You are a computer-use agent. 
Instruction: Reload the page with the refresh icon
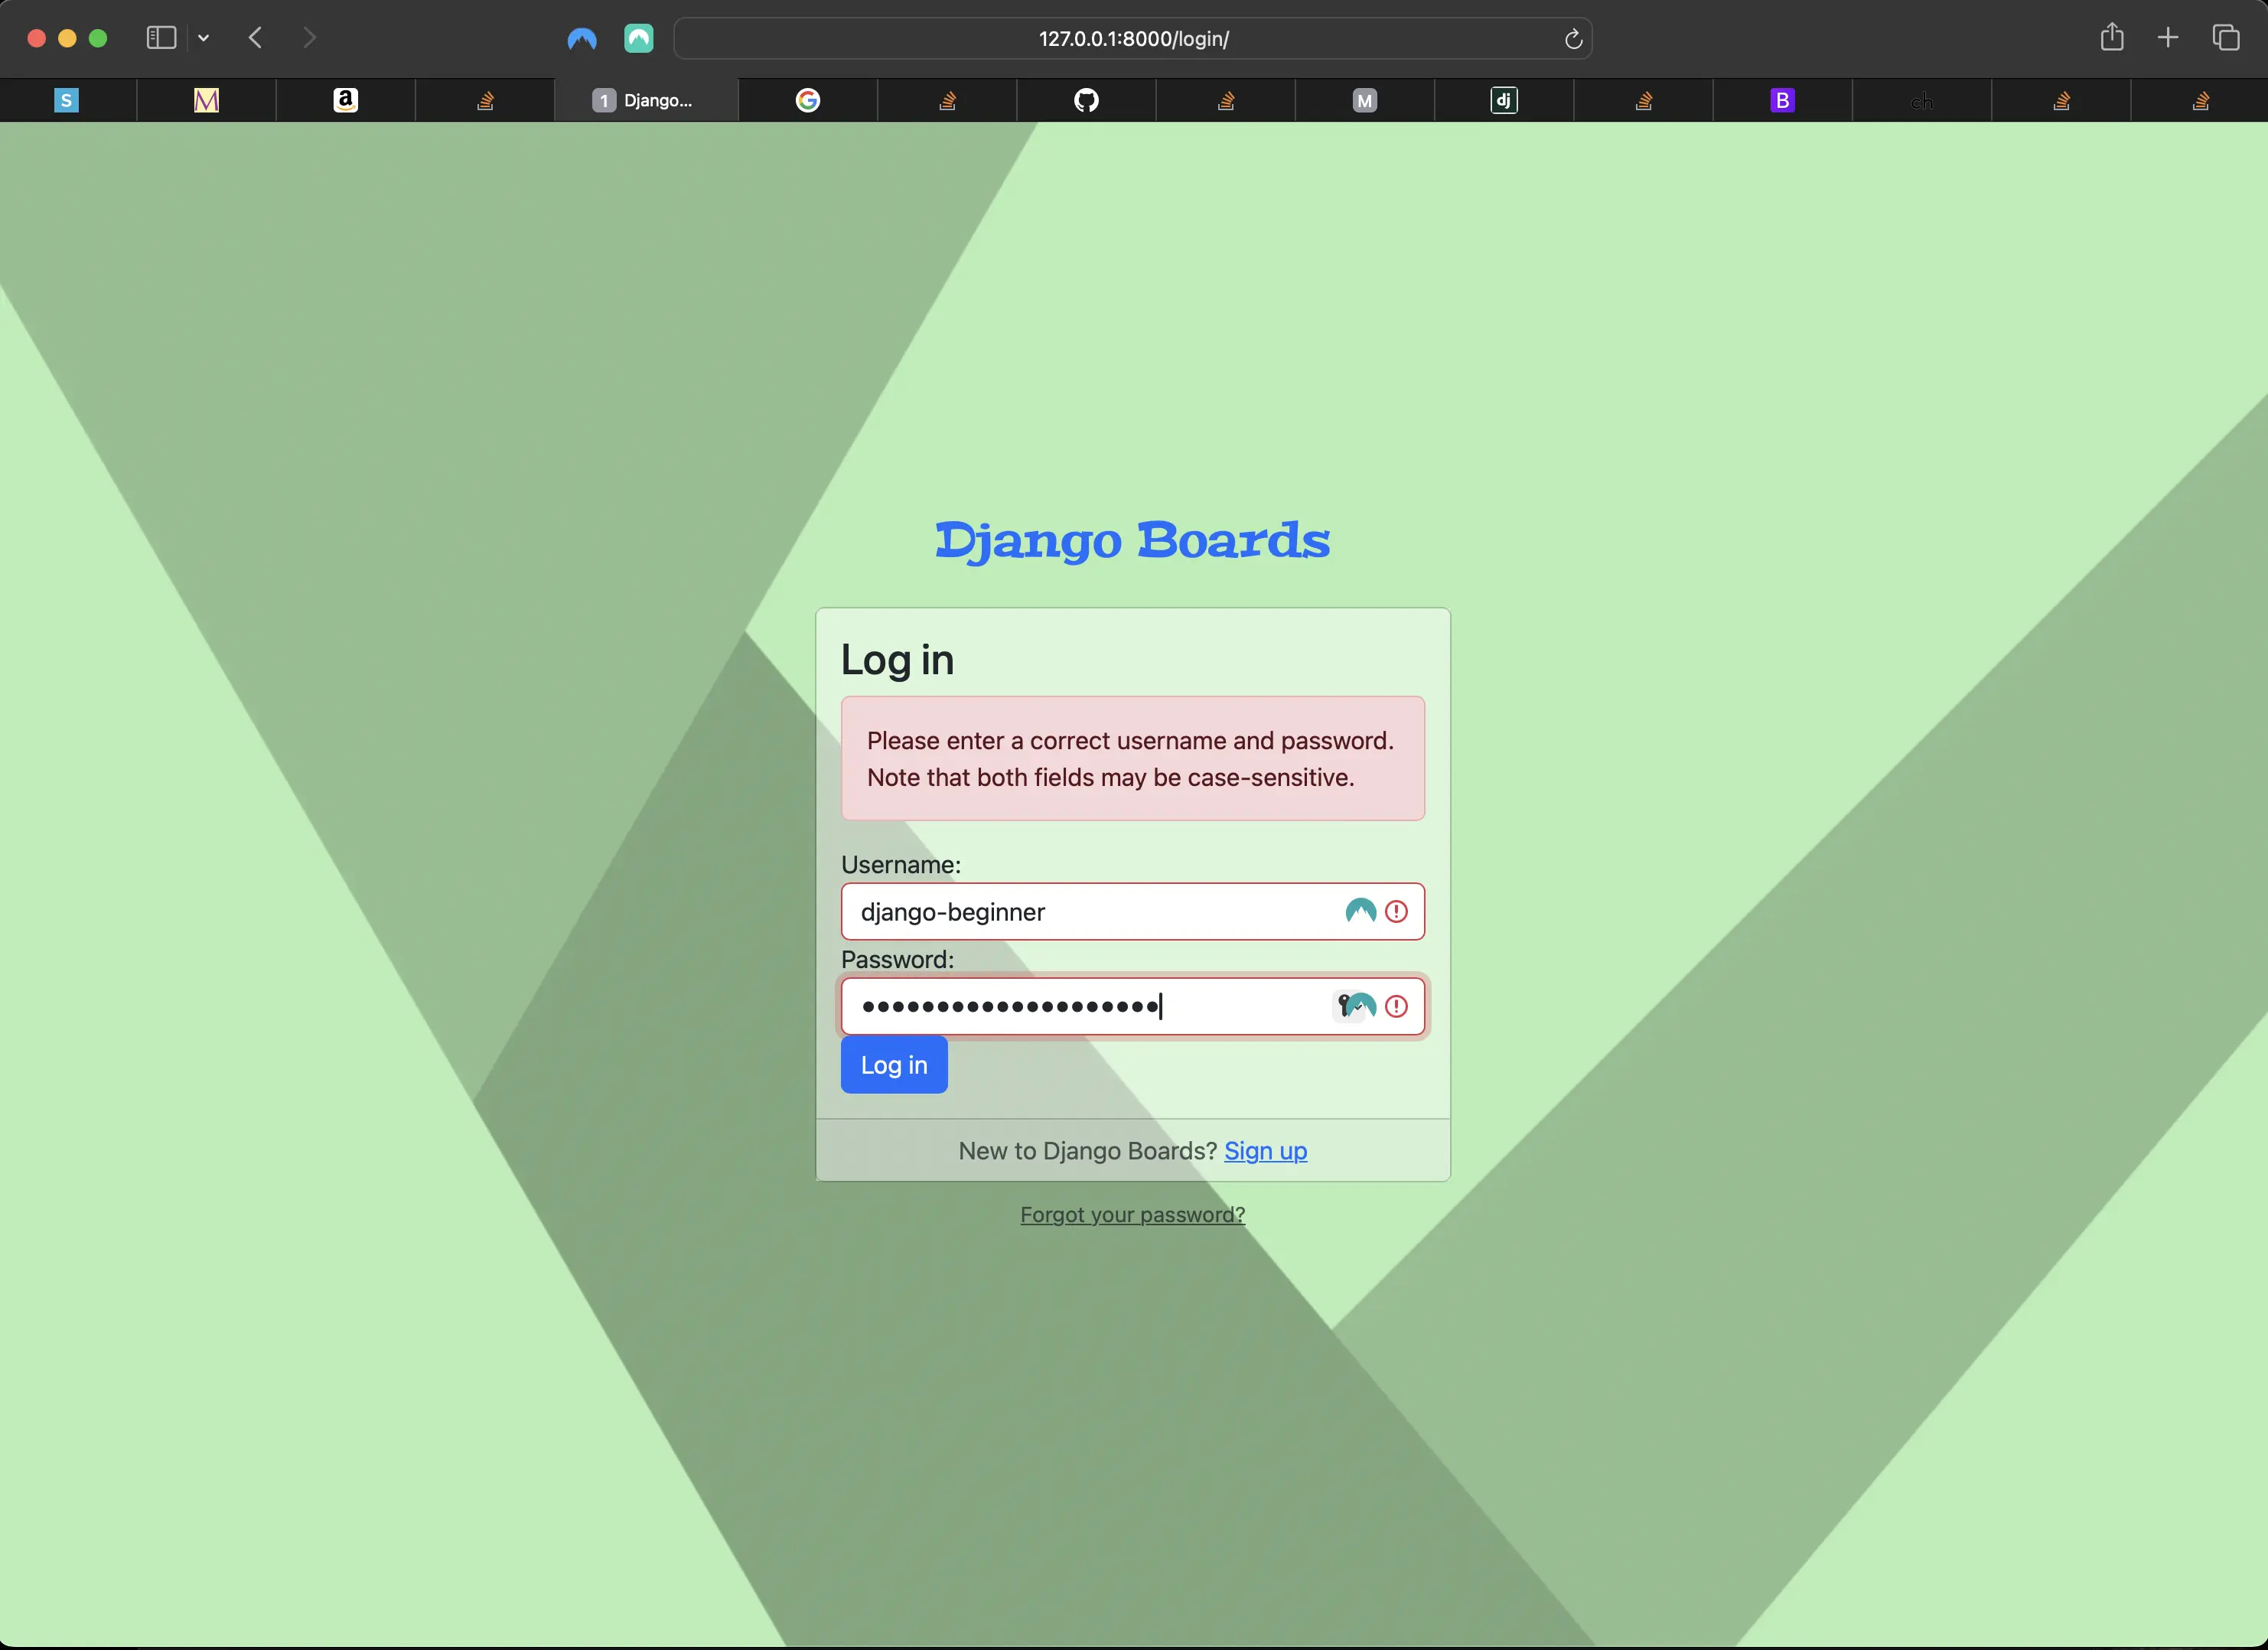[1573, 39]
